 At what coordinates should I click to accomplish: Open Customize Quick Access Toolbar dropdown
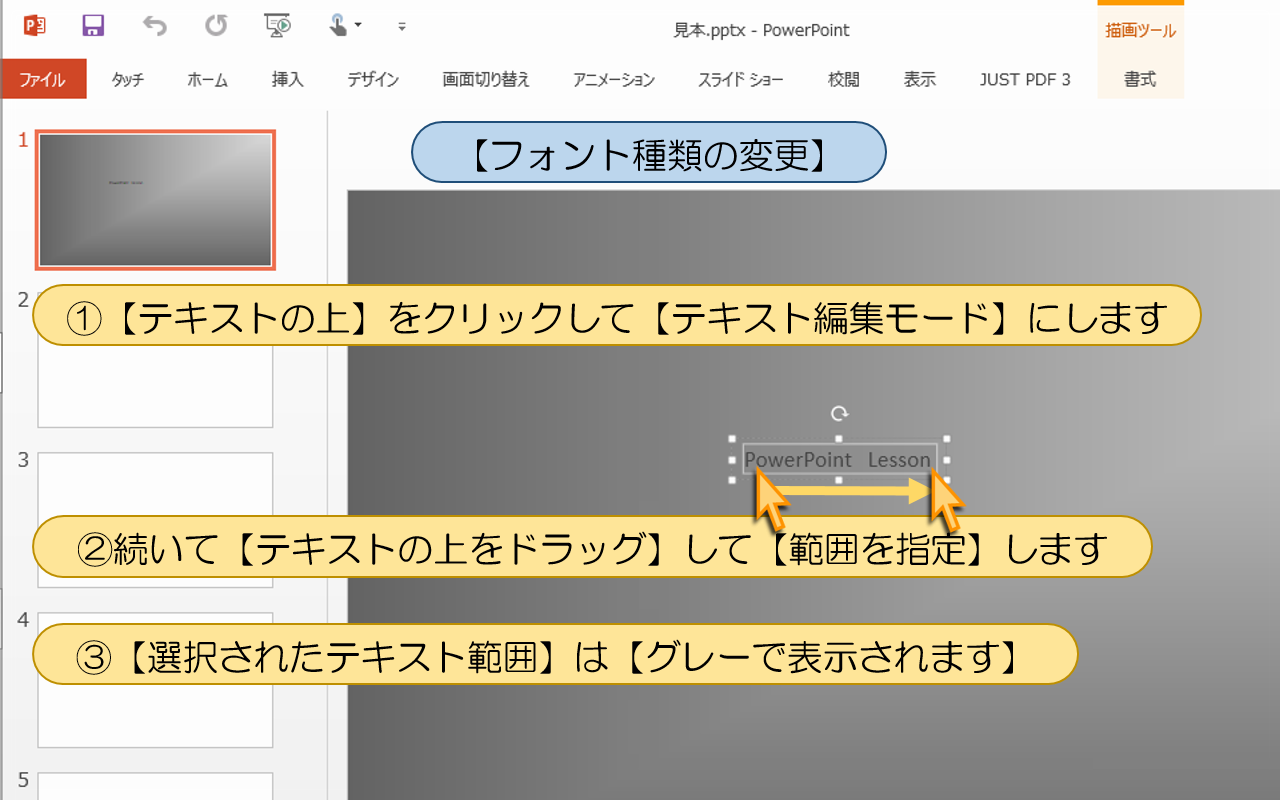pyautogui.click(x=402, y=26)
